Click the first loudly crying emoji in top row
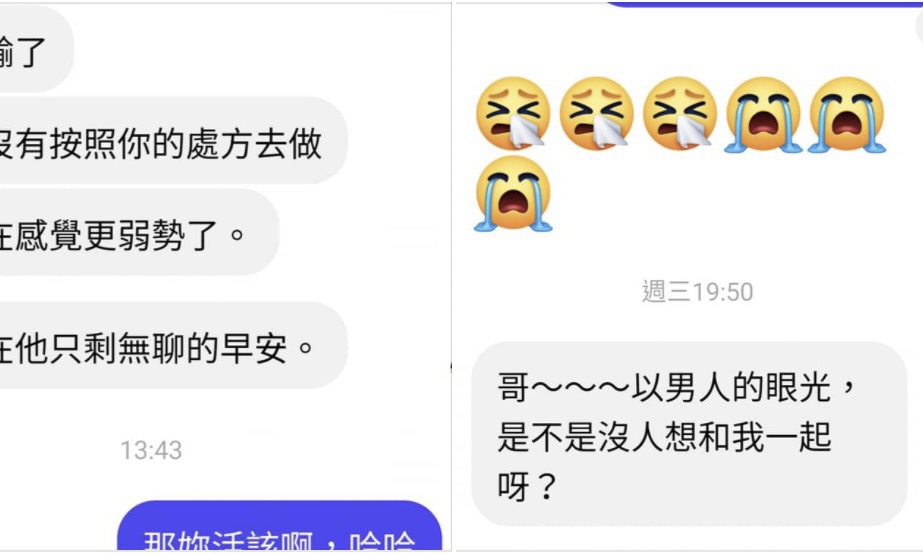Screen dimensions: 923x554 (x=763, y=114)
